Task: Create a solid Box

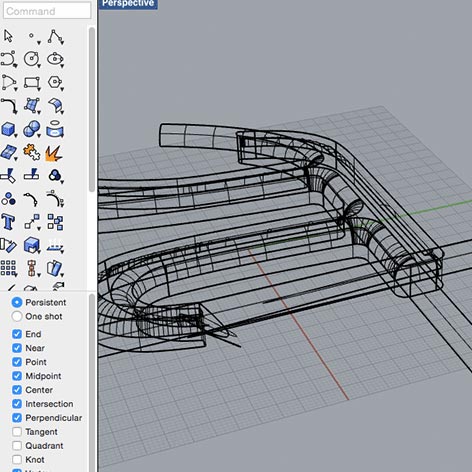Action: pos(9,129)
